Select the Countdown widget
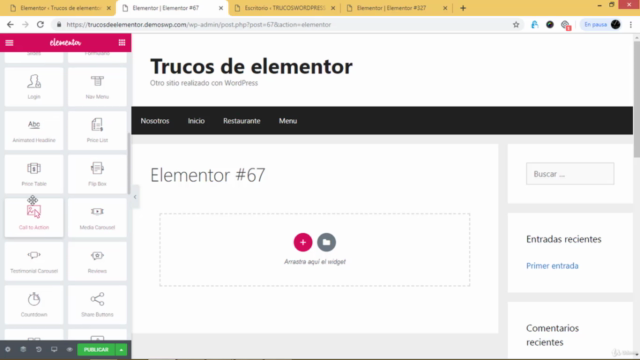The height and width of the screenshot is (360, 640). tap(34, 305)
